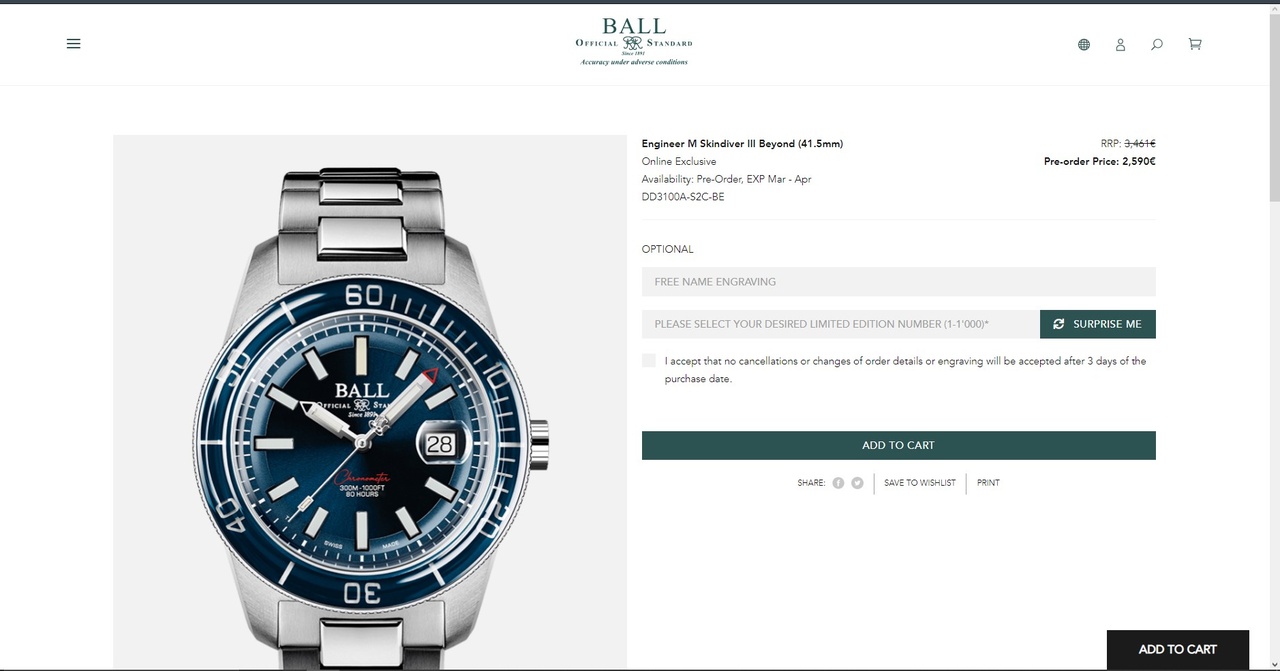Click the floating black Add to Cart button
Screen dimensions: 1280x671
[1178, 649]
